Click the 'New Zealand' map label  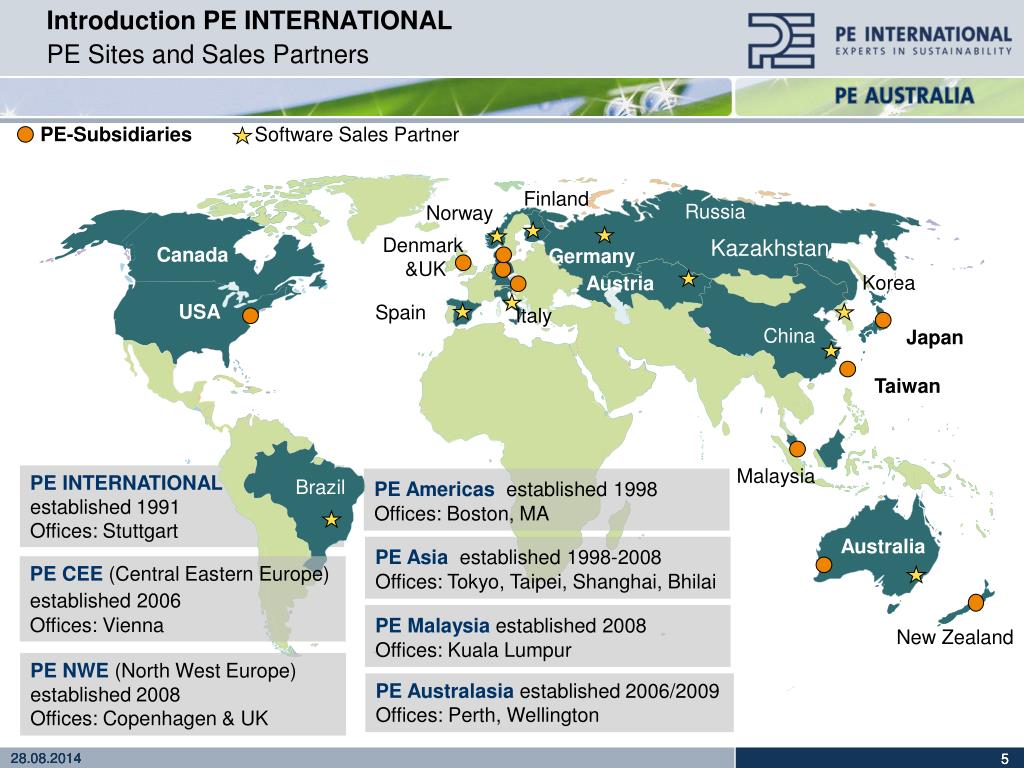pos(955,637)
